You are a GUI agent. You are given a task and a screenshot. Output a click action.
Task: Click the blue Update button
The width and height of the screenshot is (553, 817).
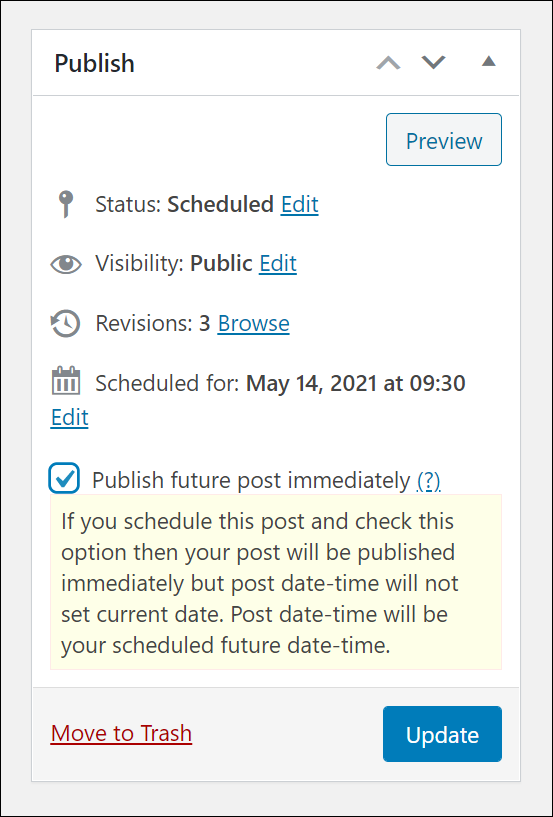pyautogui.click(x=443, y=734)
